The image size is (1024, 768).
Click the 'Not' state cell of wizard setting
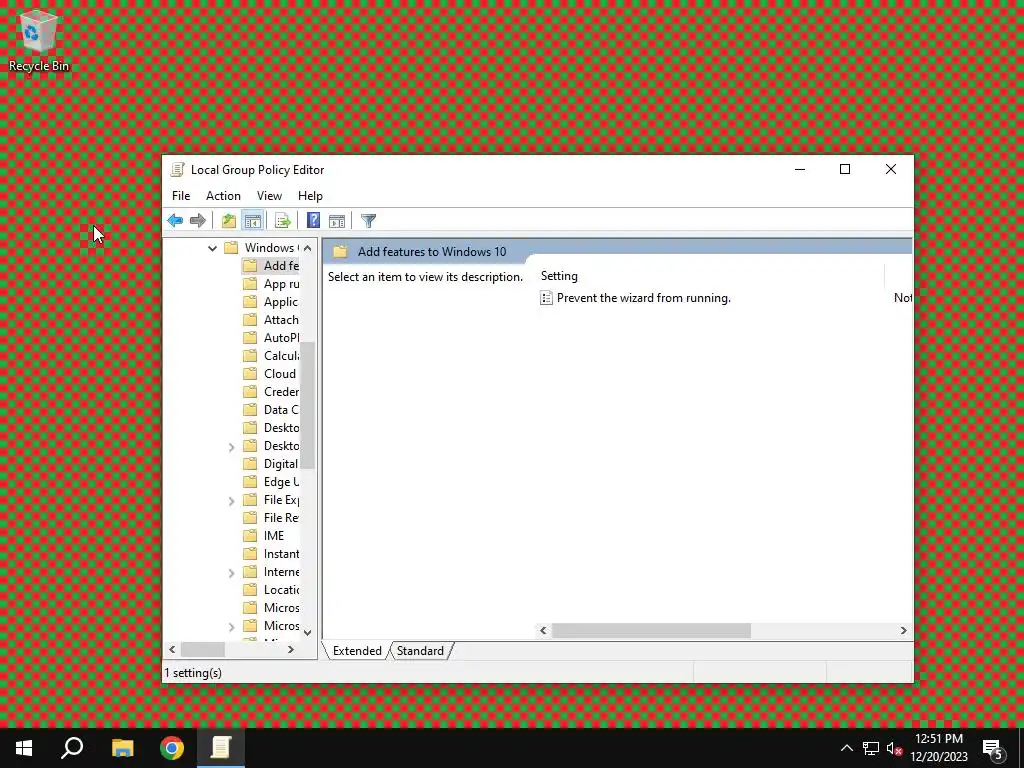coord(903,298)
